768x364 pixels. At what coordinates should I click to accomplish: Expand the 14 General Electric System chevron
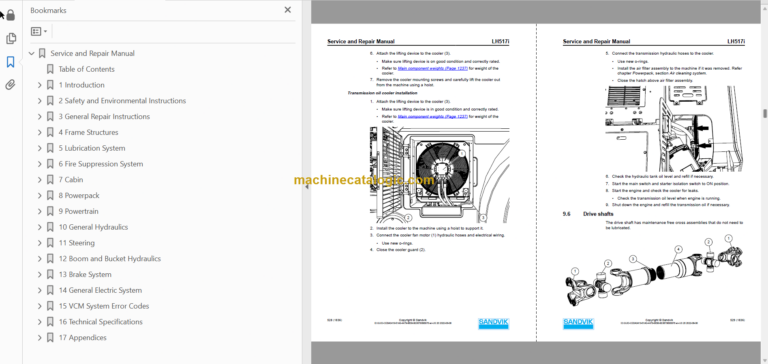[40, 291]
